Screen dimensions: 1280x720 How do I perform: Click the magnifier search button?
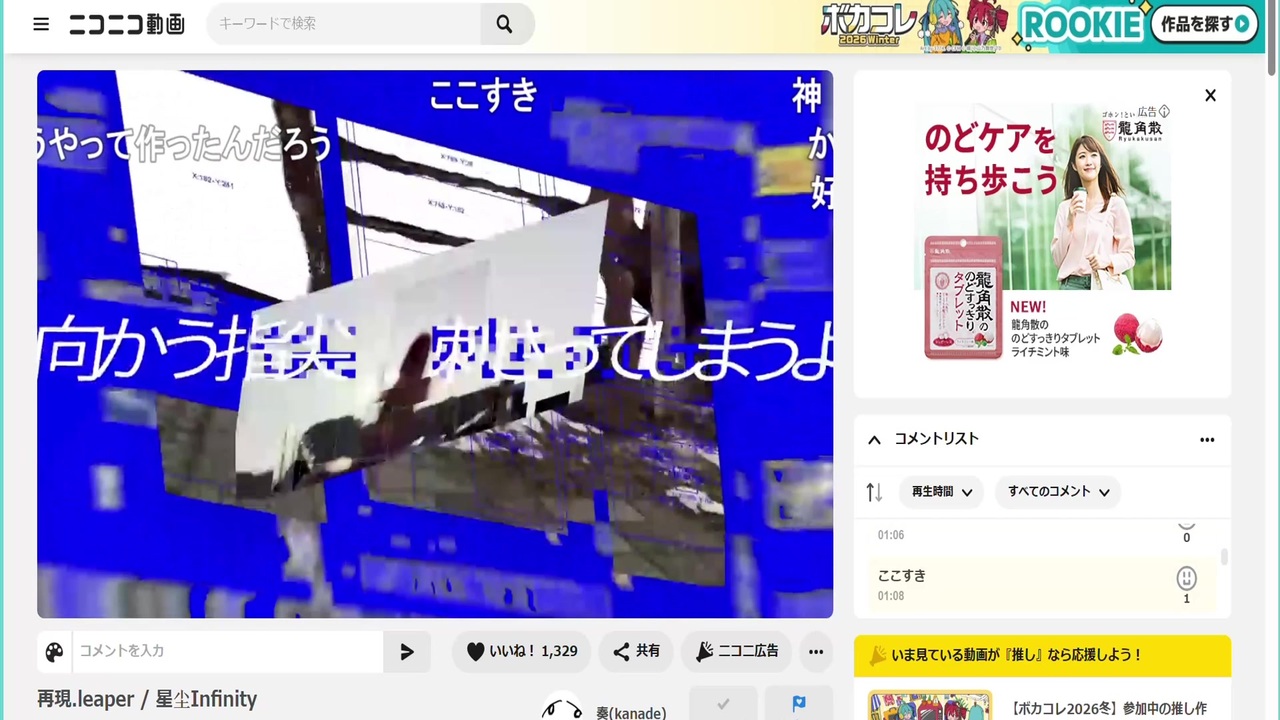pos(505,24)
